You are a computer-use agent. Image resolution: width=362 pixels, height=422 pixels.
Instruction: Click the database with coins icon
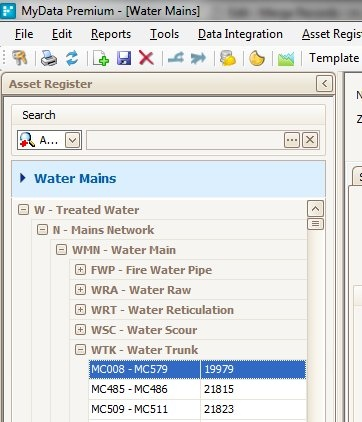pos(228,58)
